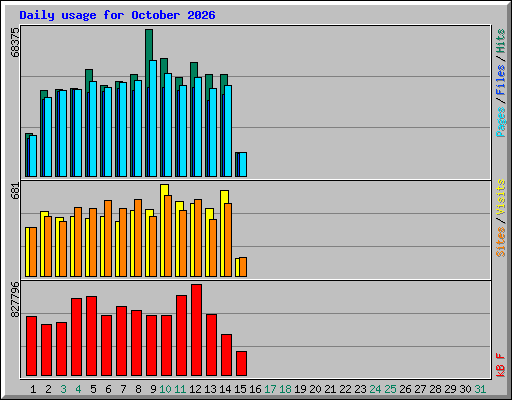Click the 827796 y-axis value
The height and width of the screenshot is (400, 512).
pos(15,299)
